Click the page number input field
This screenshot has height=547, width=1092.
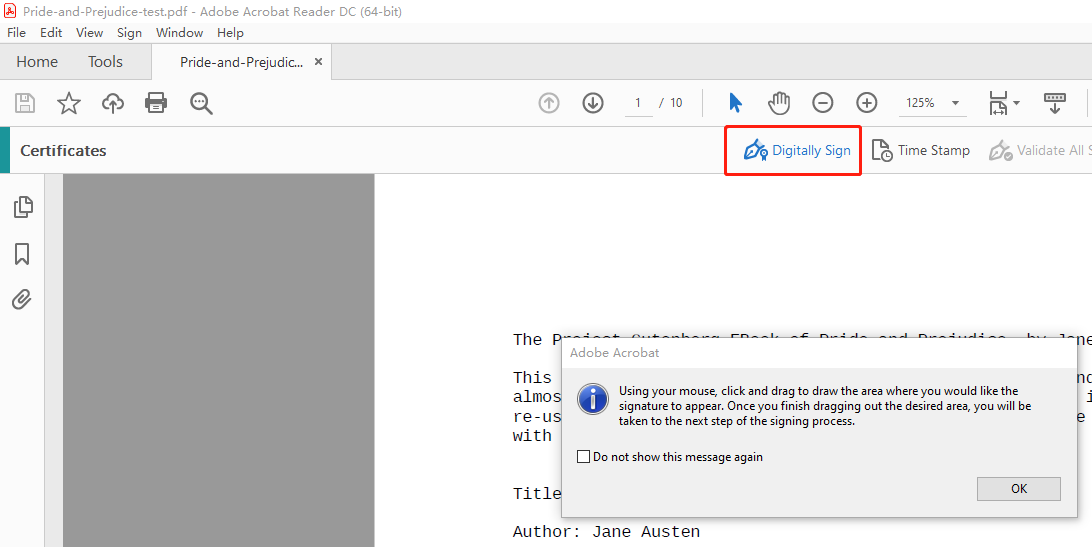[x=637, y=103]
